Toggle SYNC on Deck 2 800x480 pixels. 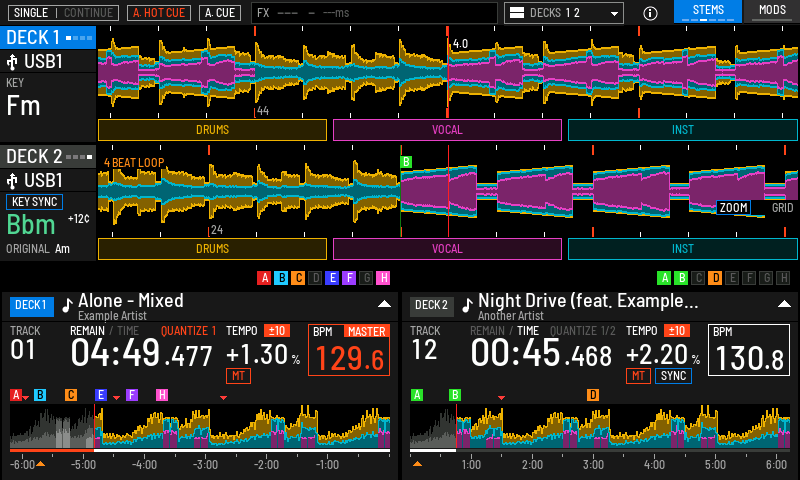[673, 376]
